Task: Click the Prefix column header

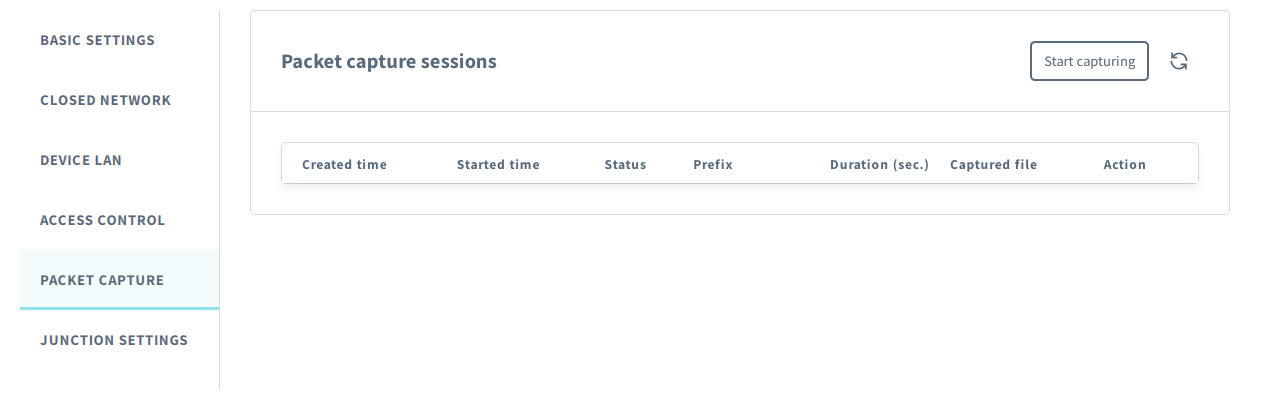Action: pos(713,164)
